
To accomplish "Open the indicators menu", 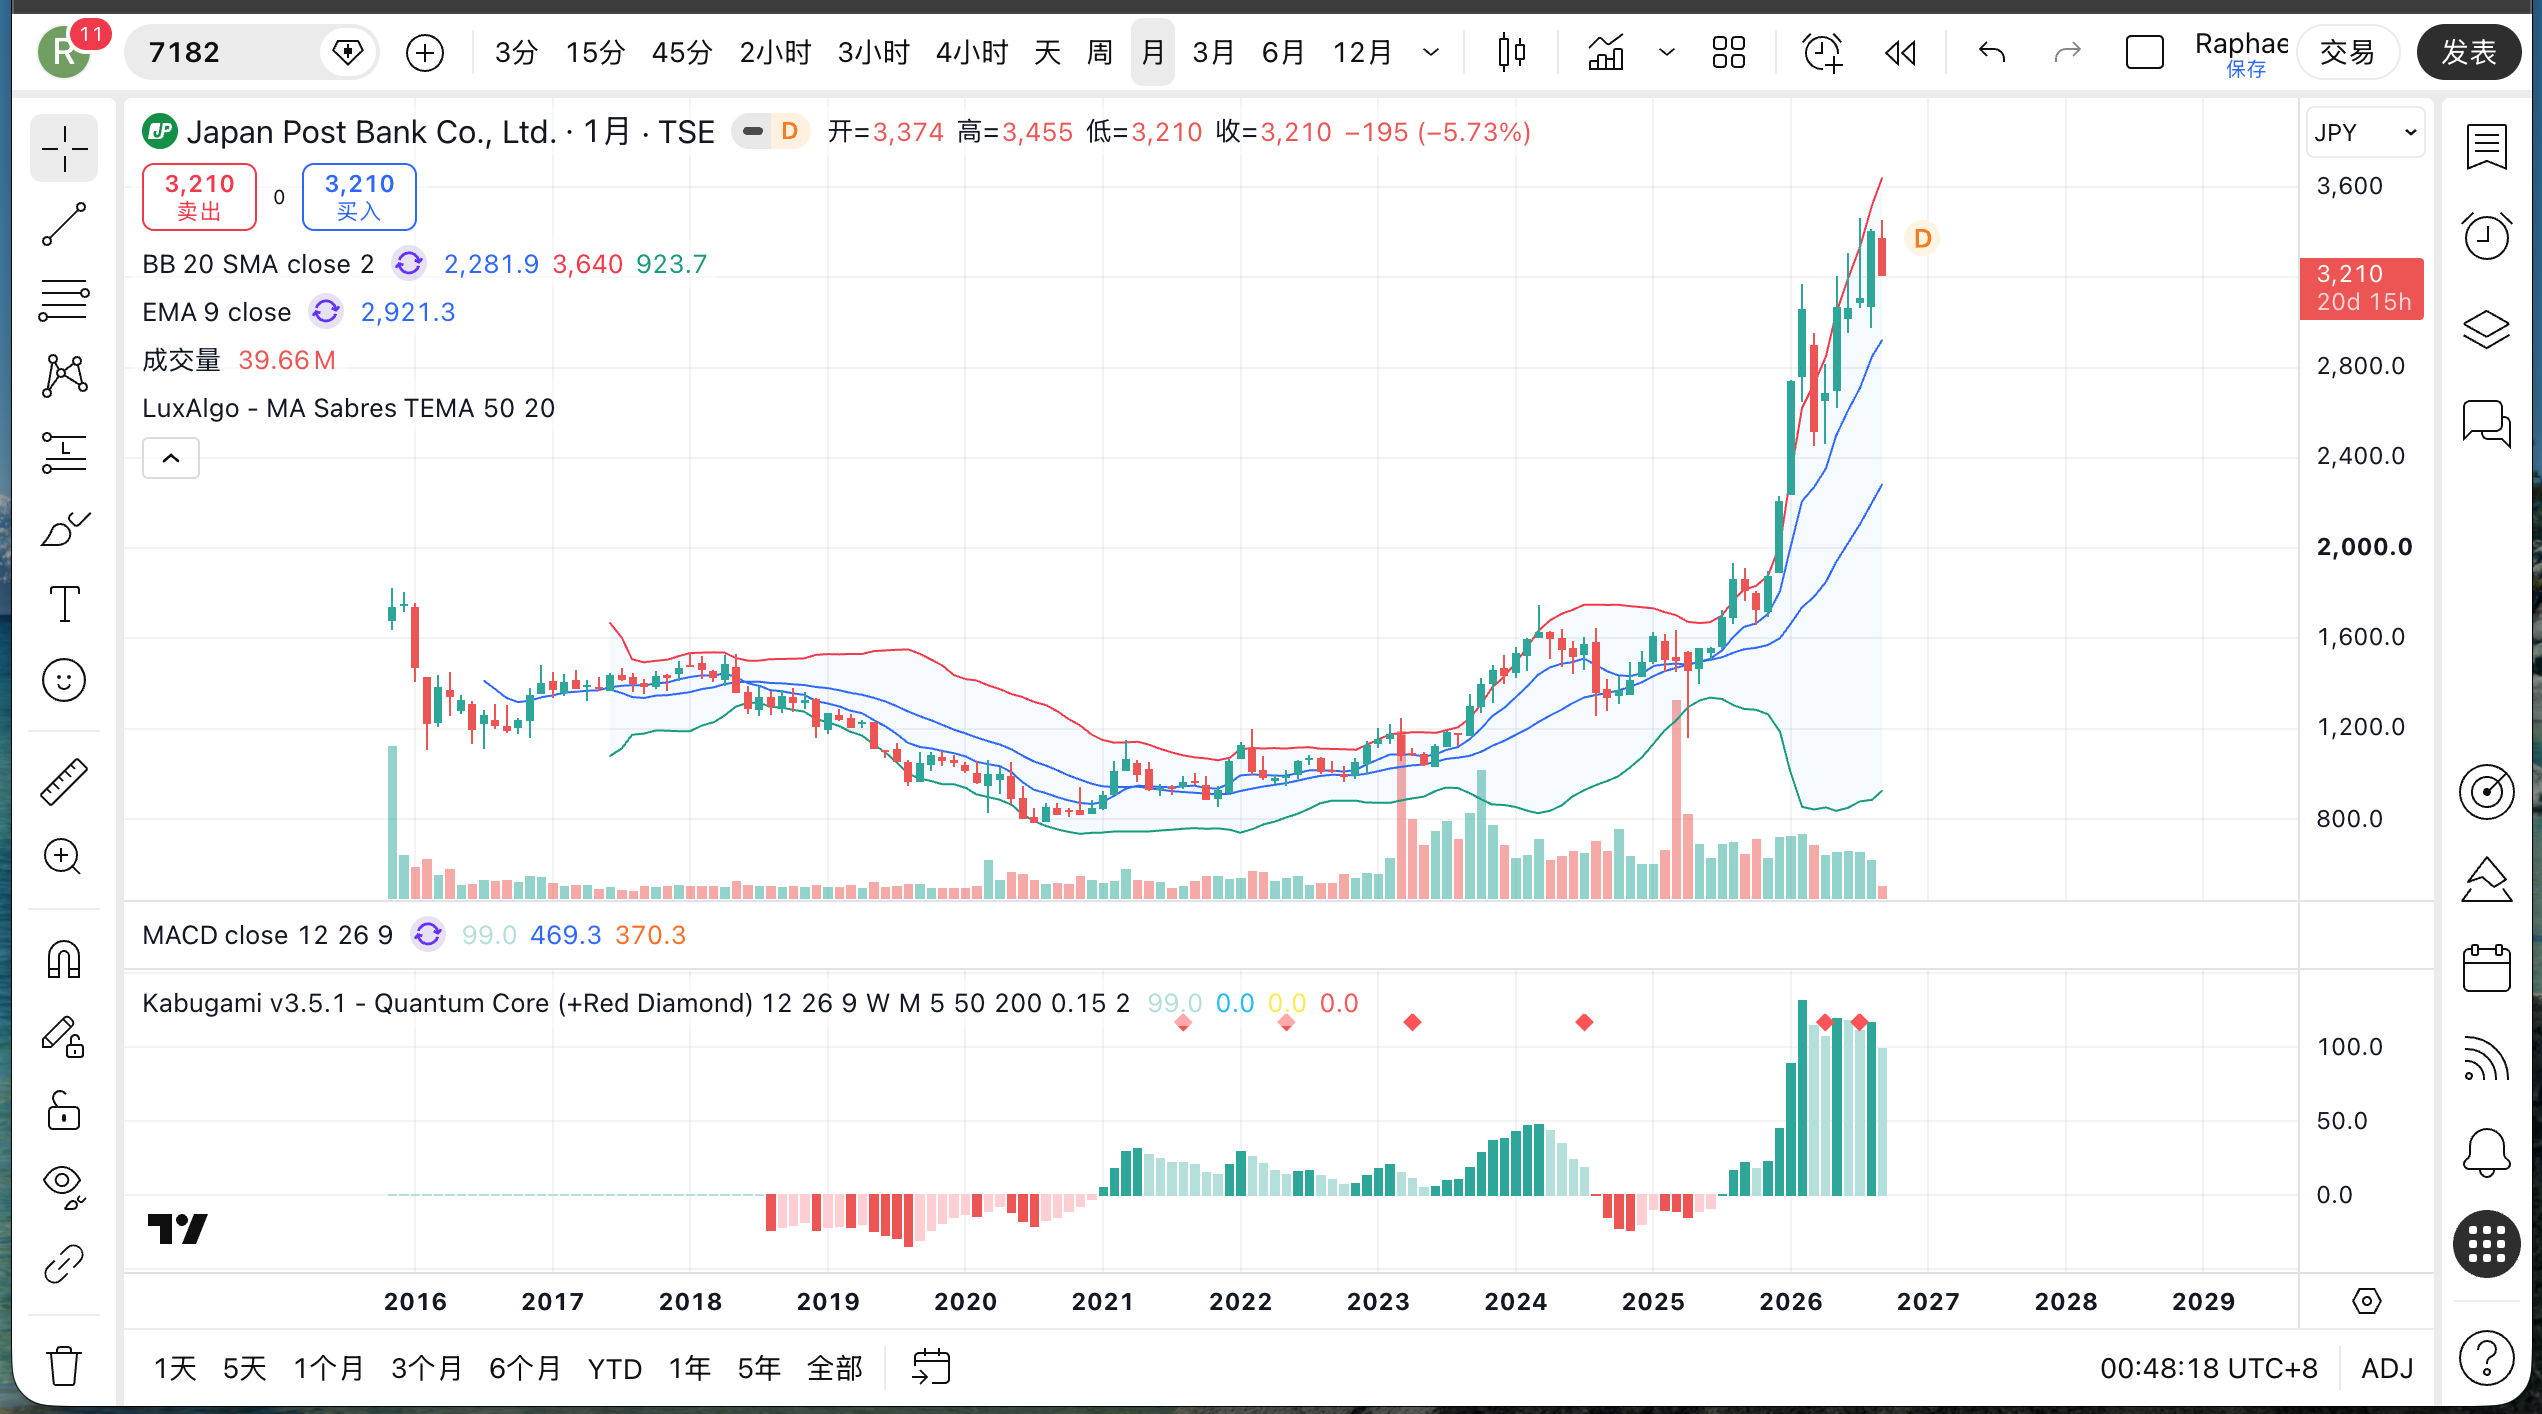I will coord(1606,52).
